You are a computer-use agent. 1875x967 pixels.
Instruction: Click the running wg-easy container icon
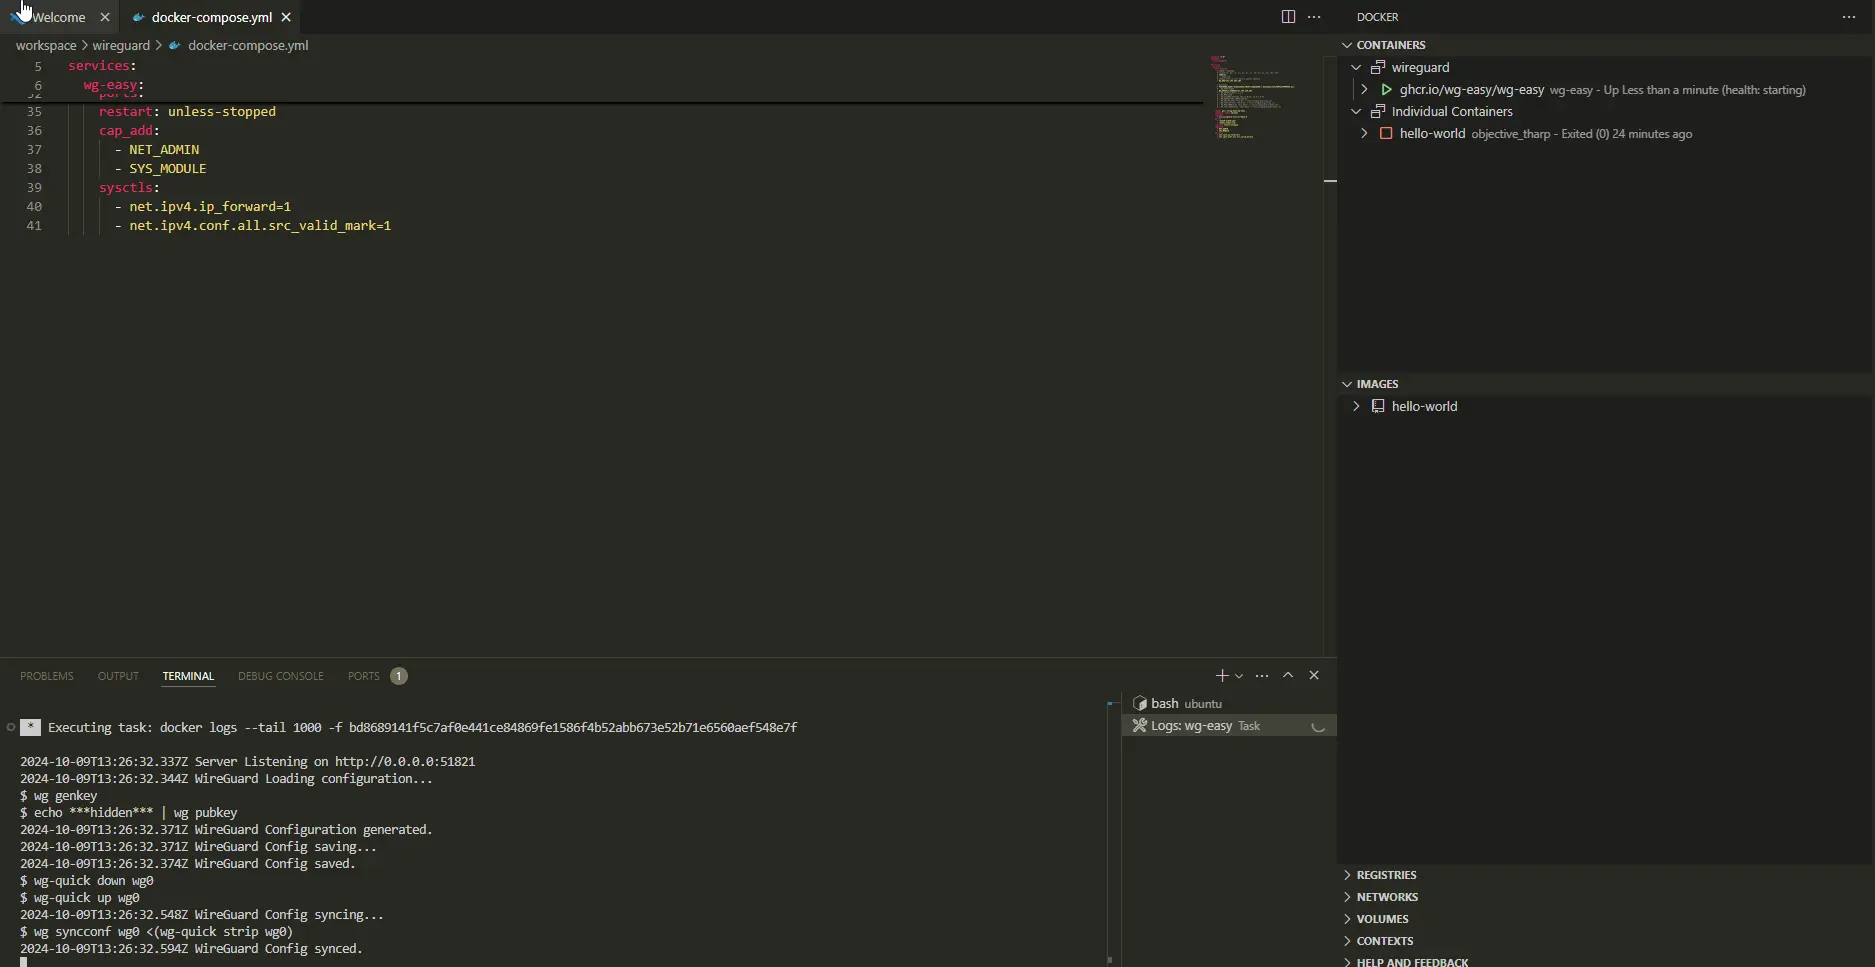(1386, 89)
